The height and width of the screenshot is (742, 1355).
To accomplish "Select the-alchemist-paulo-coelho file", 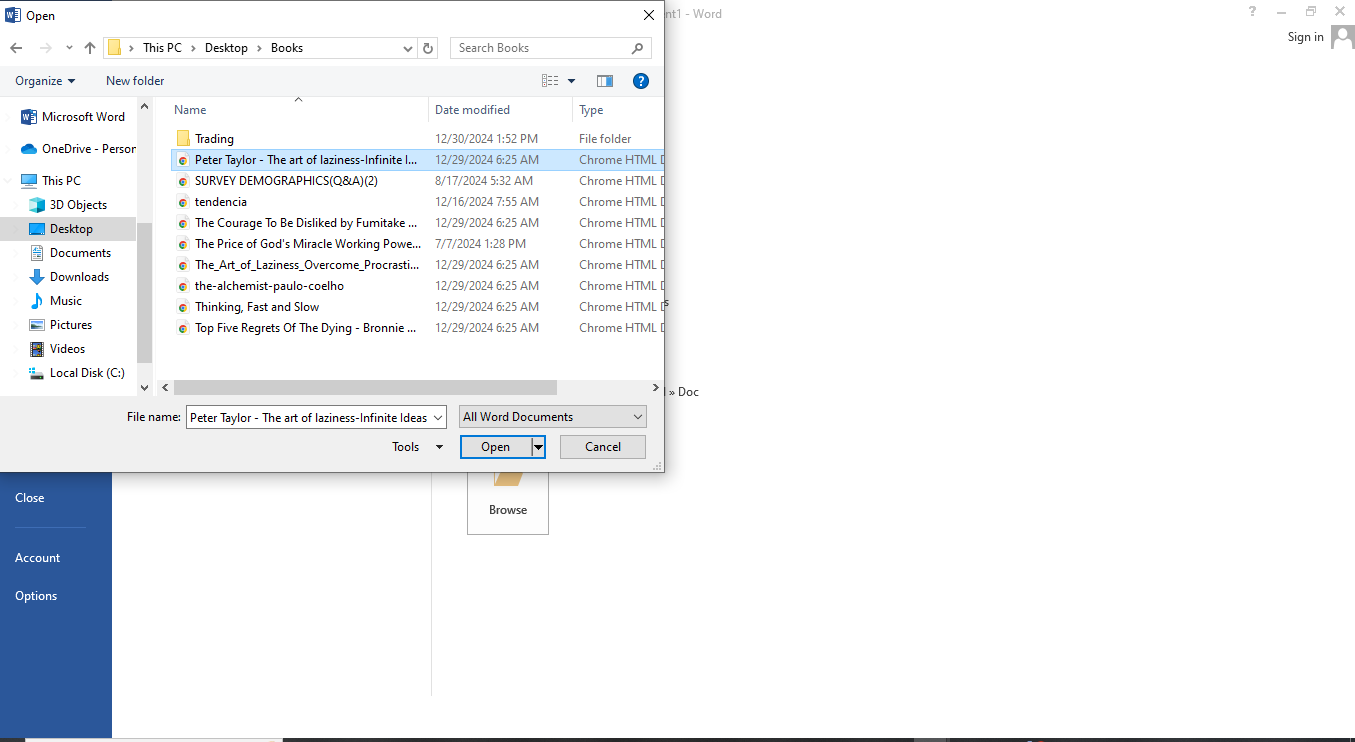I will 269,286.
